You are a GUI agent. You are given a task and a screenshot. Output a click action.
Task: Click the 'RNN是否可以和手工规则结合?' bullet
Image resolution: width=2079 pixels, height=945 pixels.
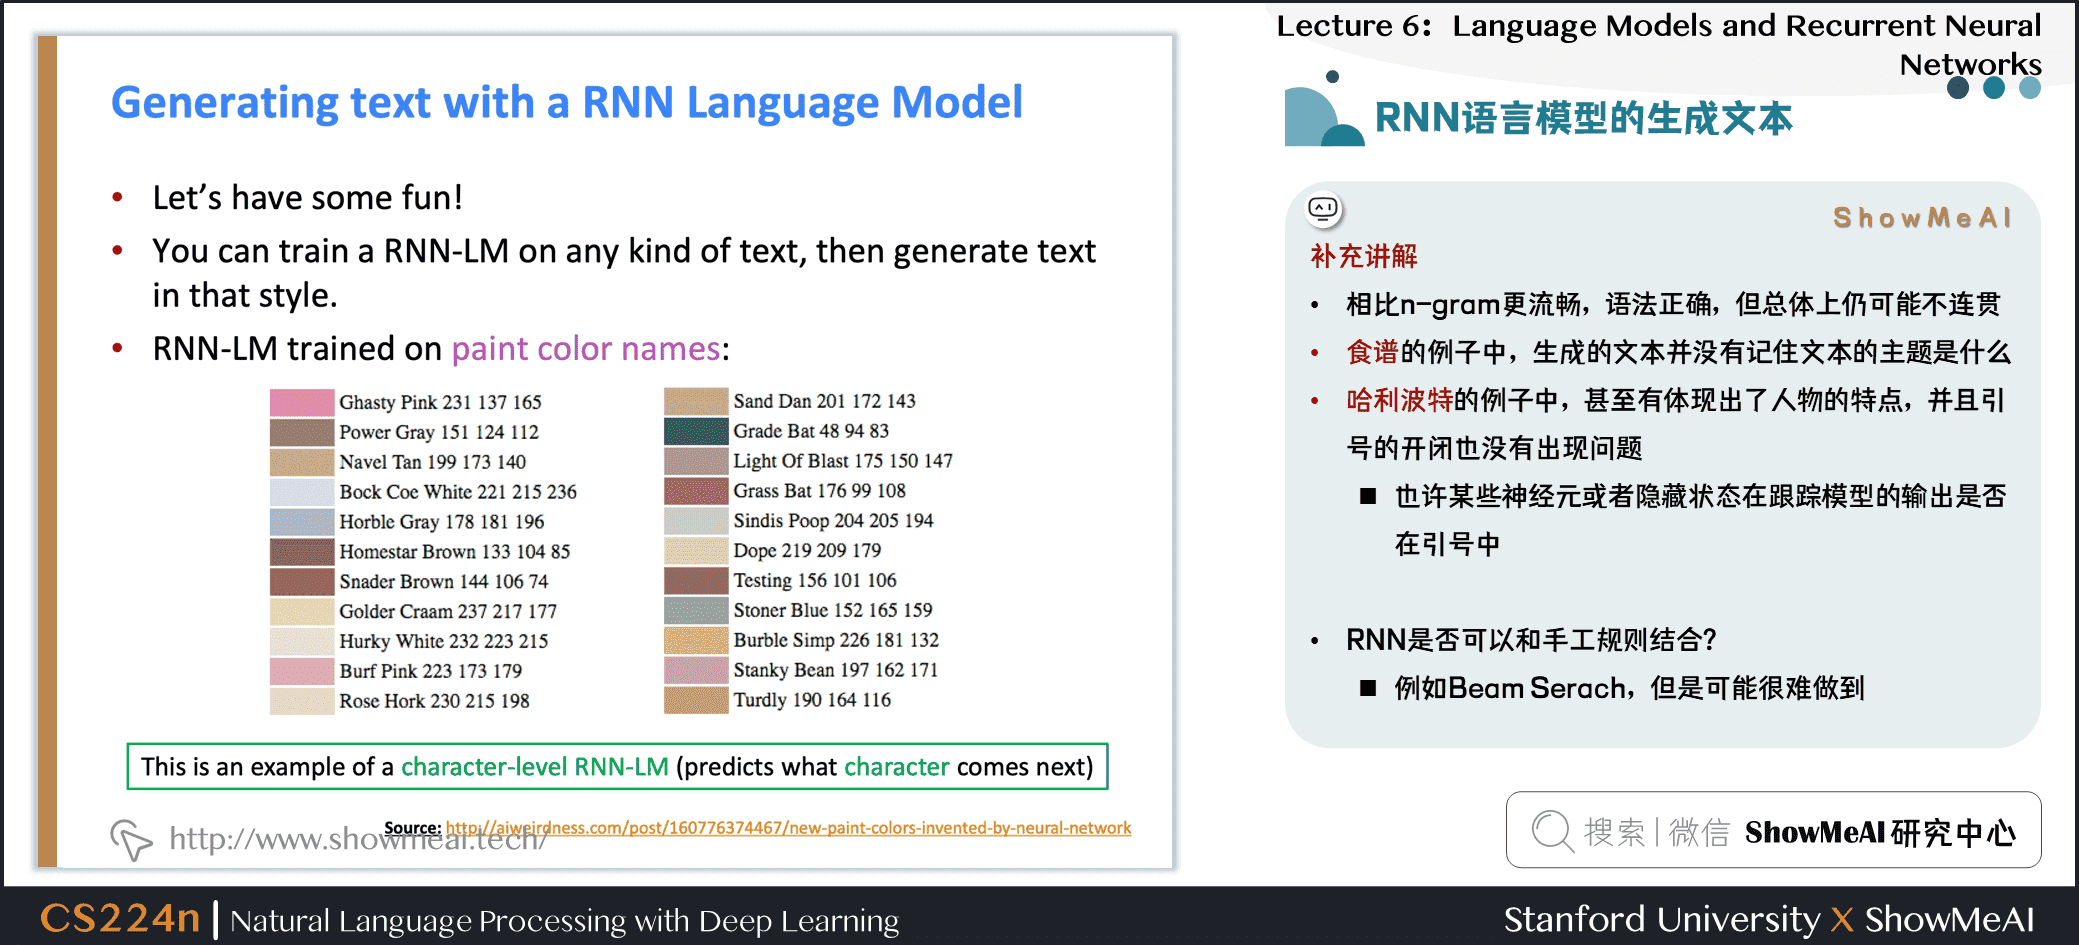[x=1531, y=640]
